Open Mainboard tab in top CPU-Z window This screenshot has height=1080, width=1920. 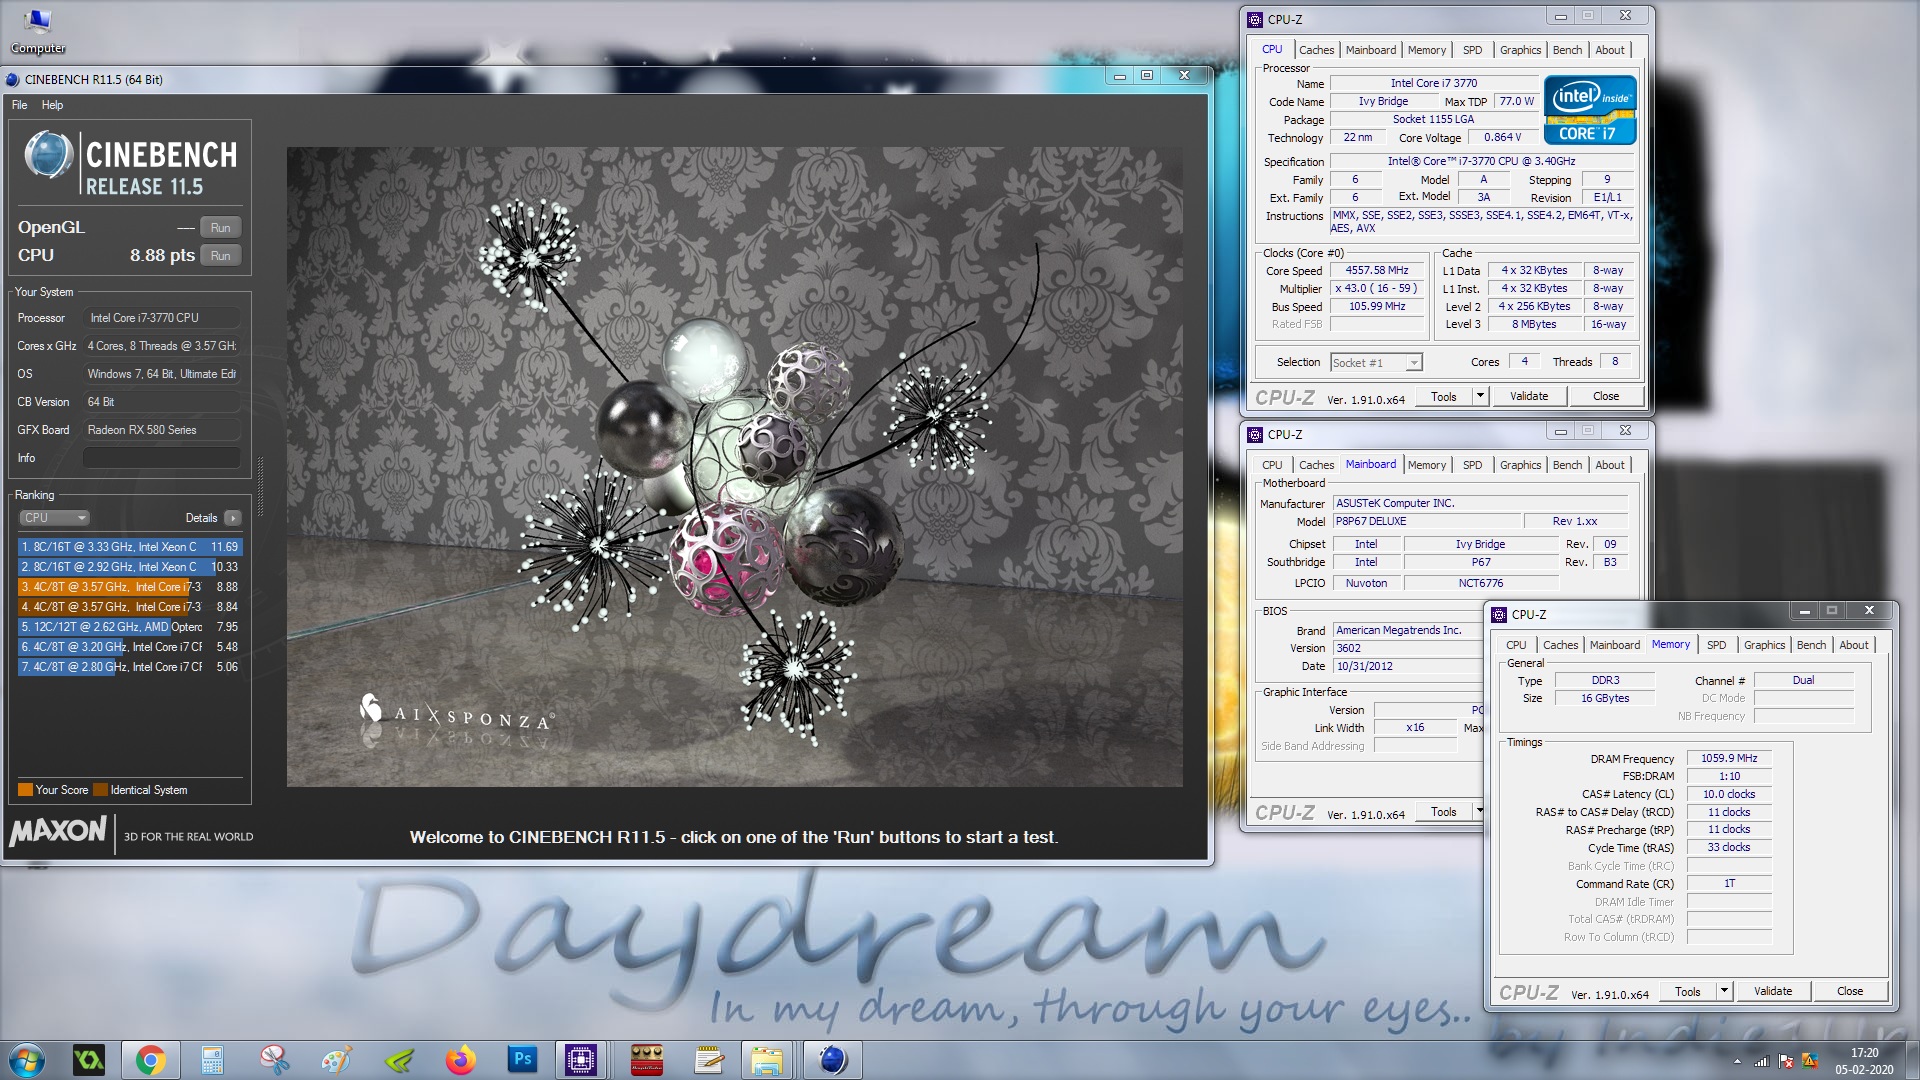[x=1370, y=50]
